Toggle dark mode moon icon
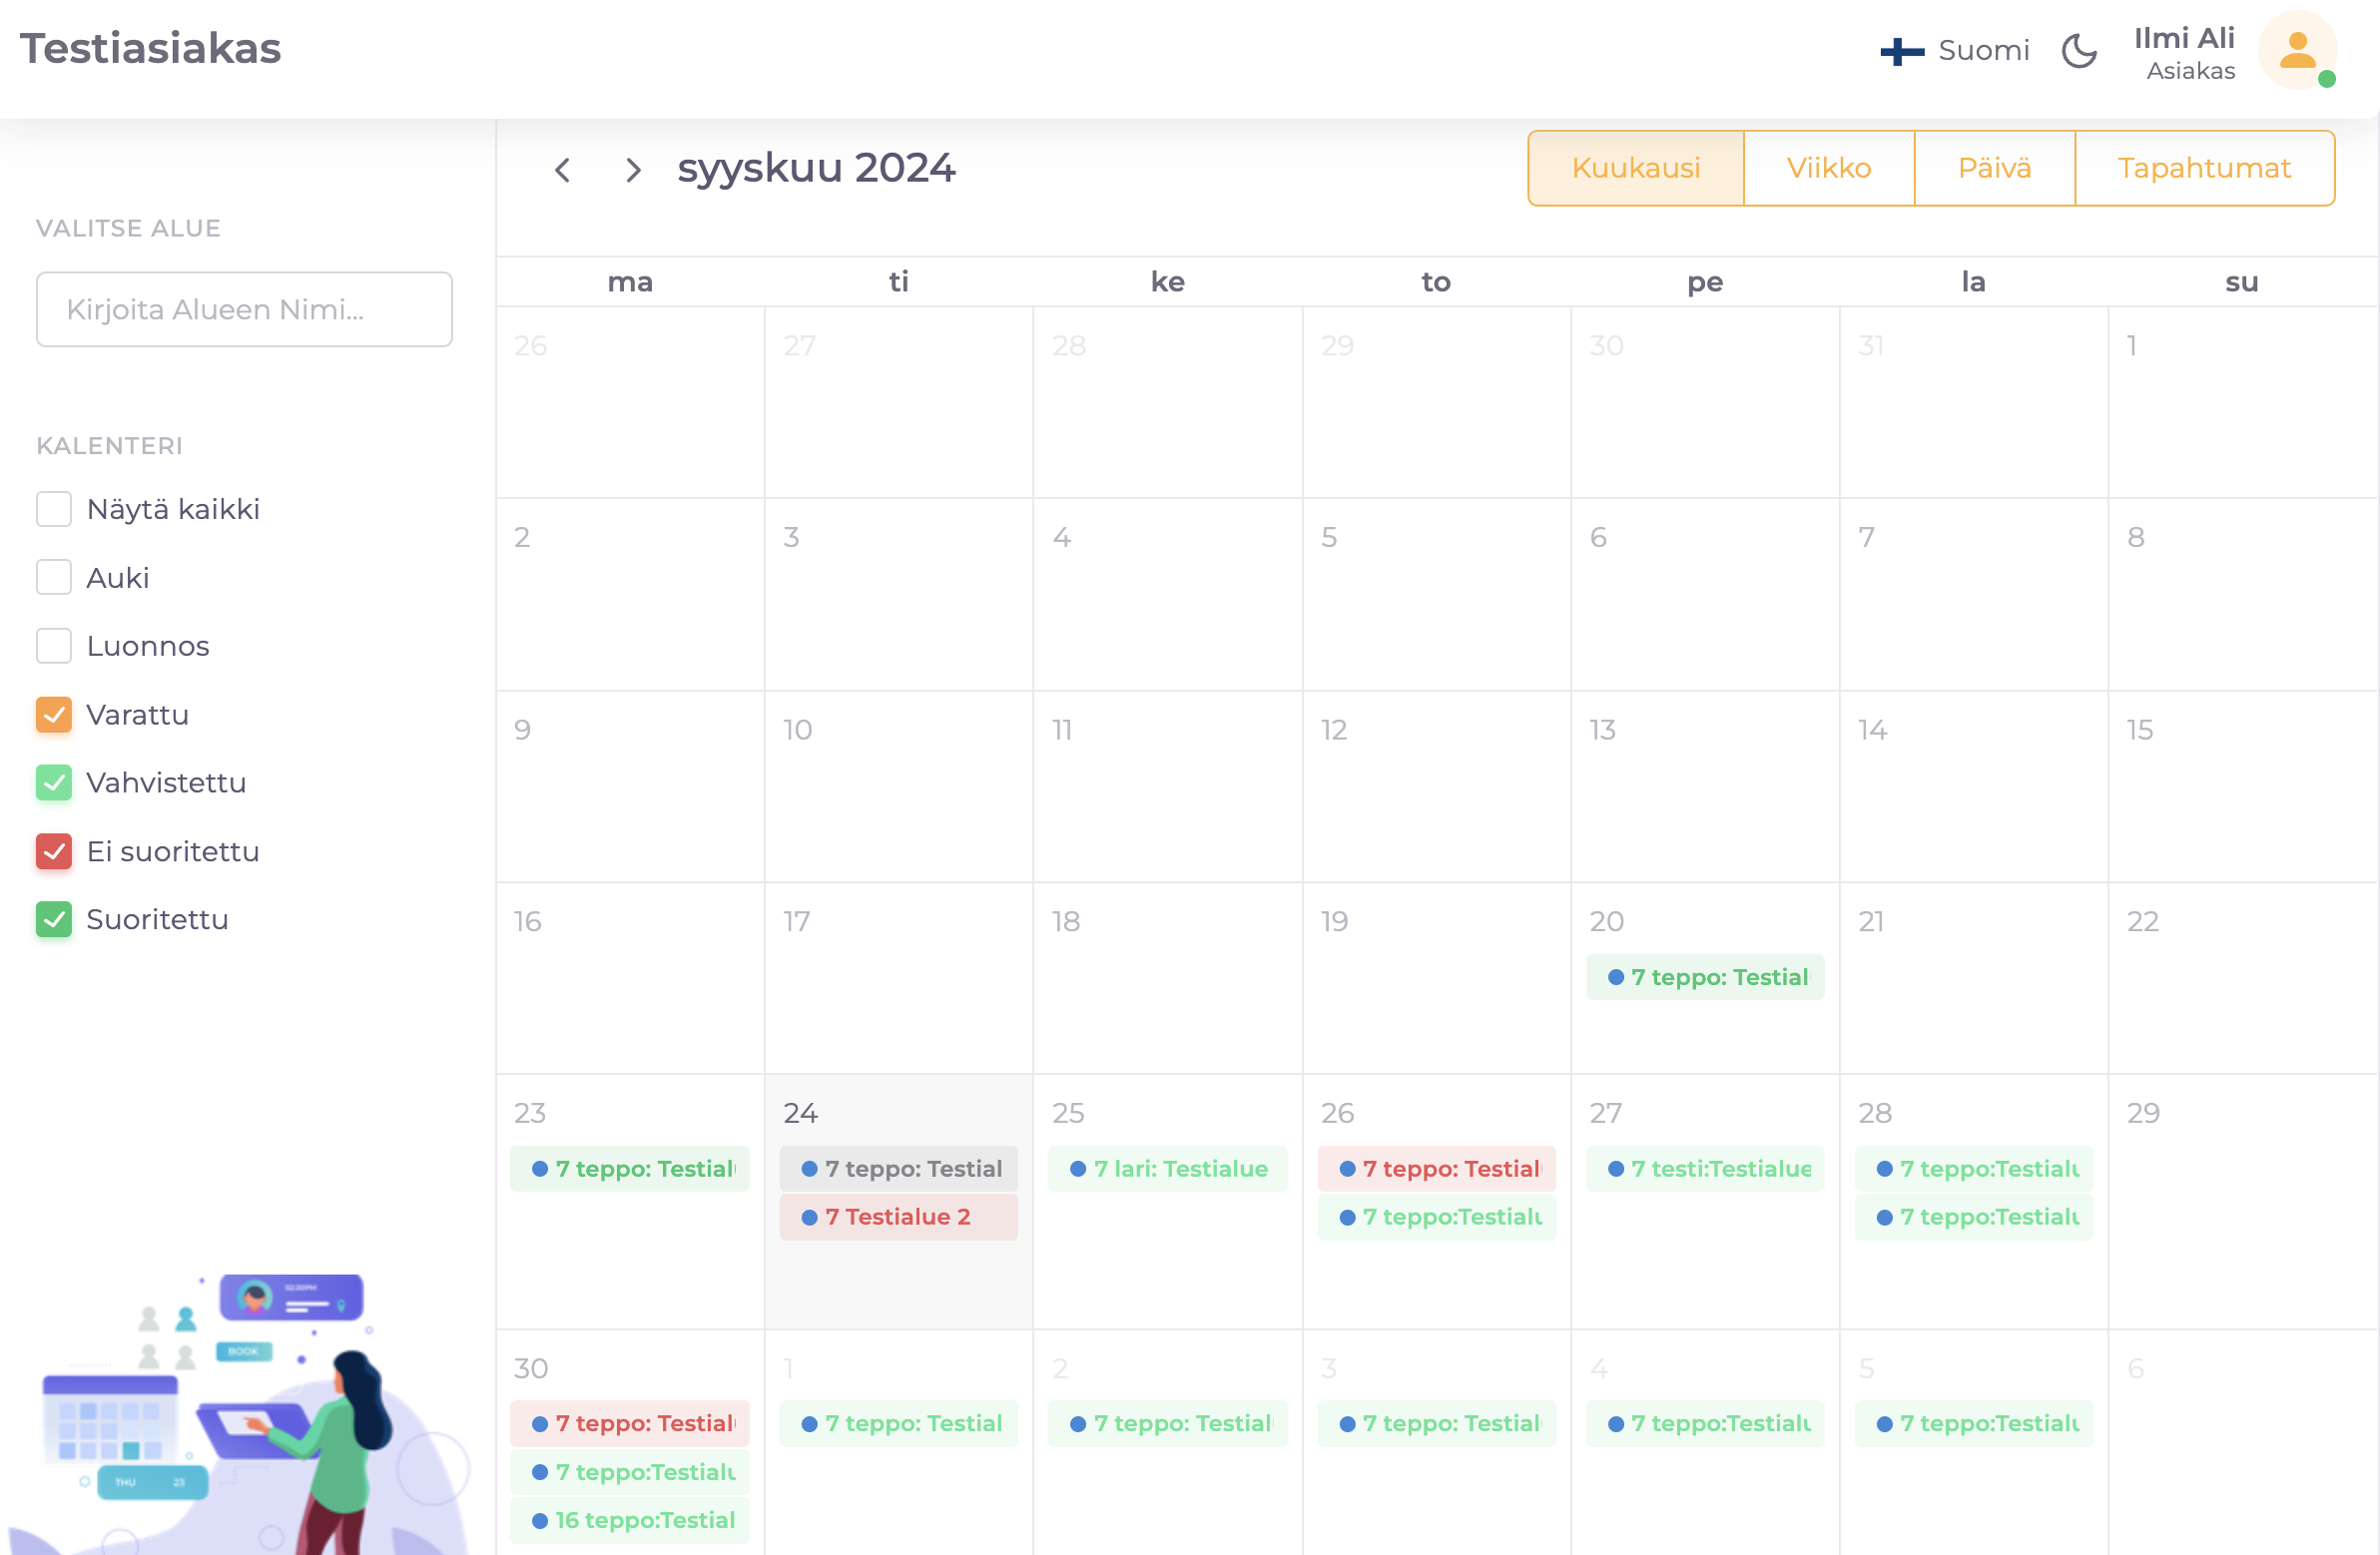 point(2079,51)
